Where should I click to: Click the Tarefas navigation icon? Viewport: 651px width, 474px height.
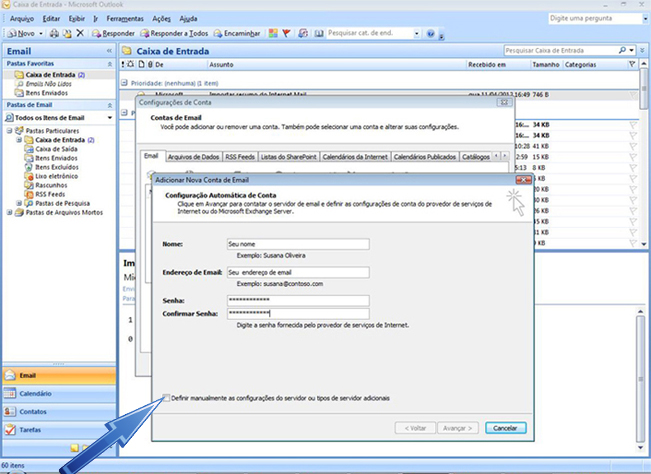click(x=10, y=430)
